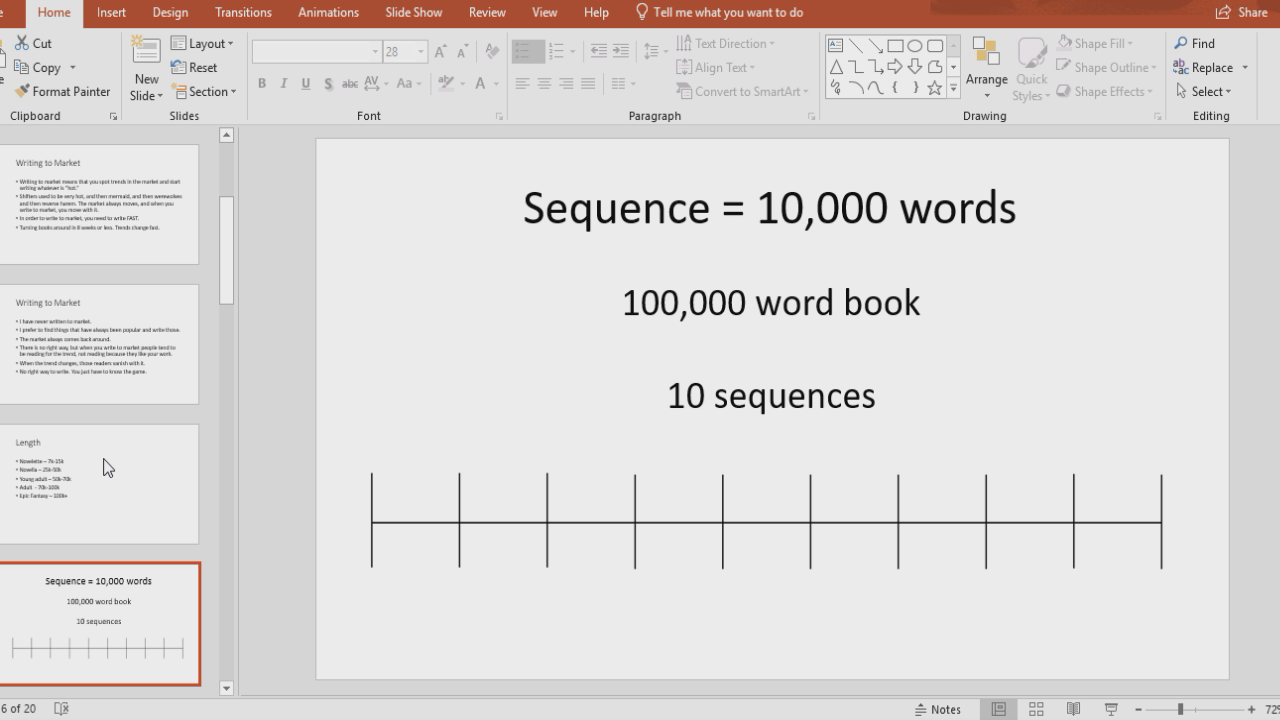Toggle underline formatting
This screenshot has height=720, width=1280.
click(305, 84)
